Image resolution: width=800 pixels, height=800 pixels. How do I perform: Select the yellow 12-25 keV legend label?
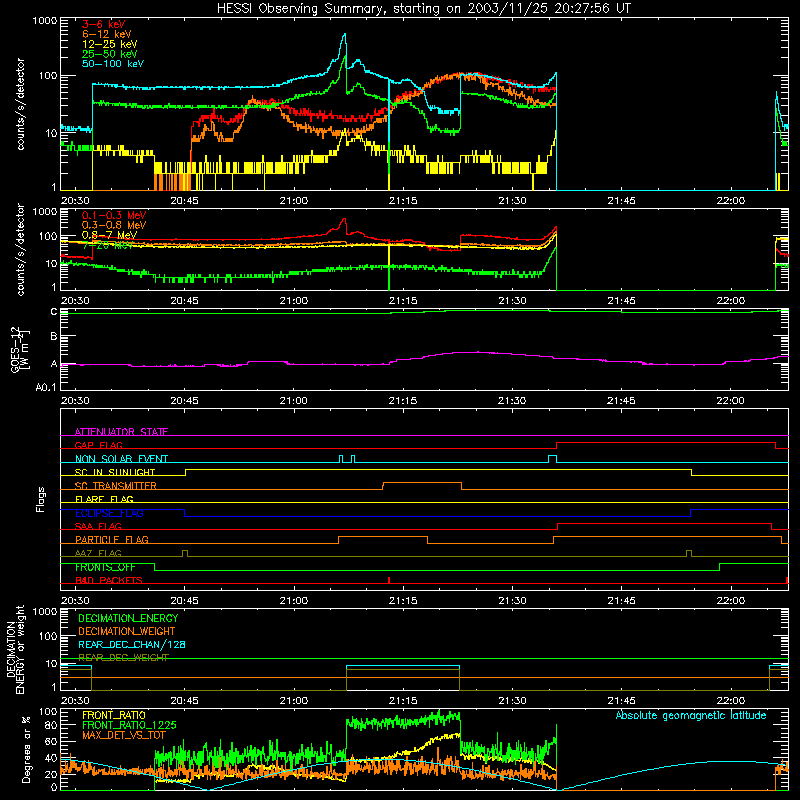pos(110,44)
